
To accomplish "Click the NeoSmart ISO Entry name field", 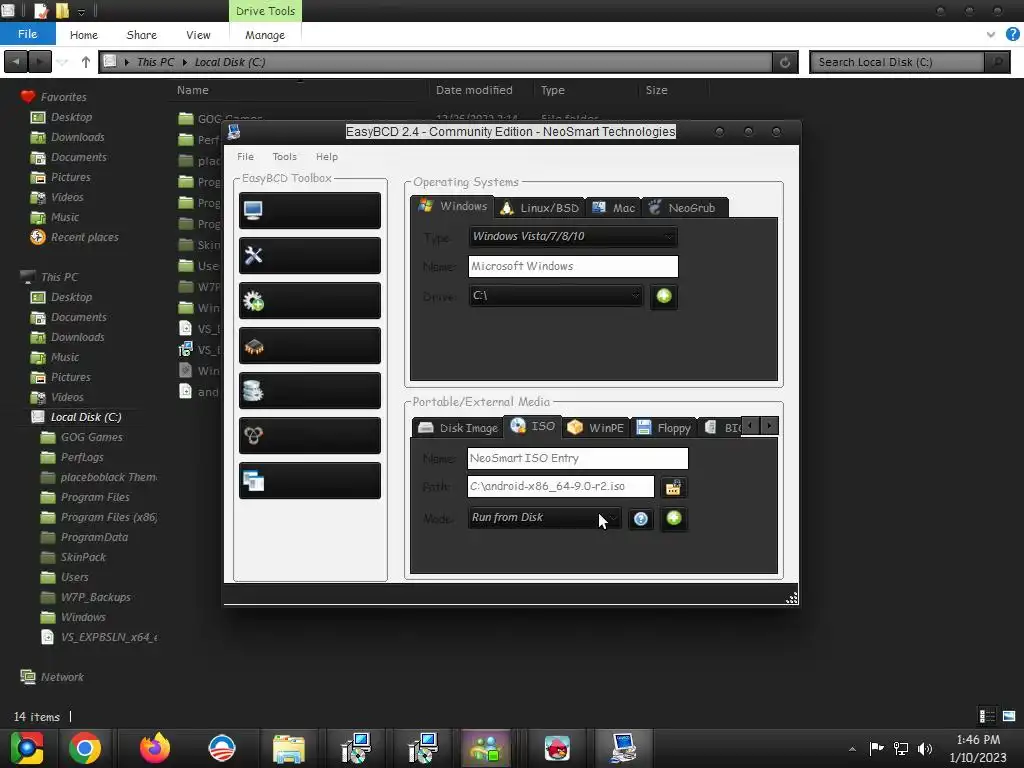I will [x=577, y=458].
